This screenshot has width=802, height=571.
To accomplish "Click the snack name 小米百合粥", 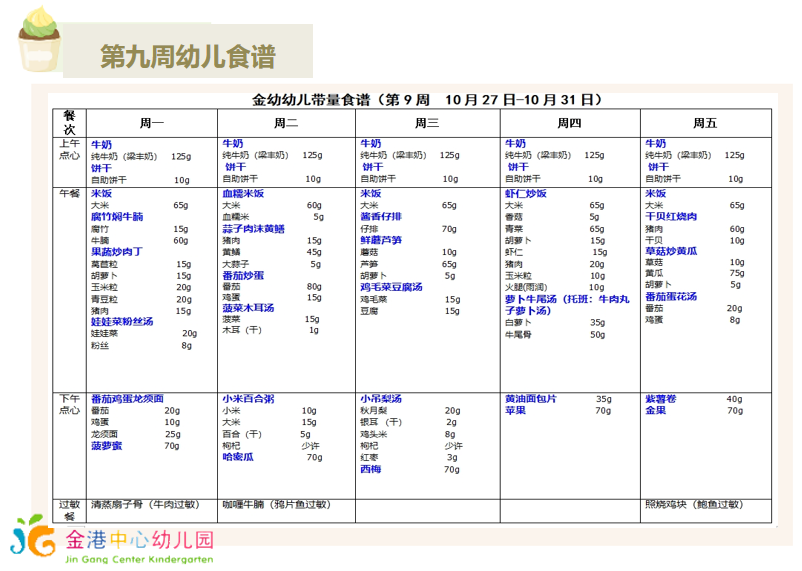I will pyautogui.click(x=248, y=399).
